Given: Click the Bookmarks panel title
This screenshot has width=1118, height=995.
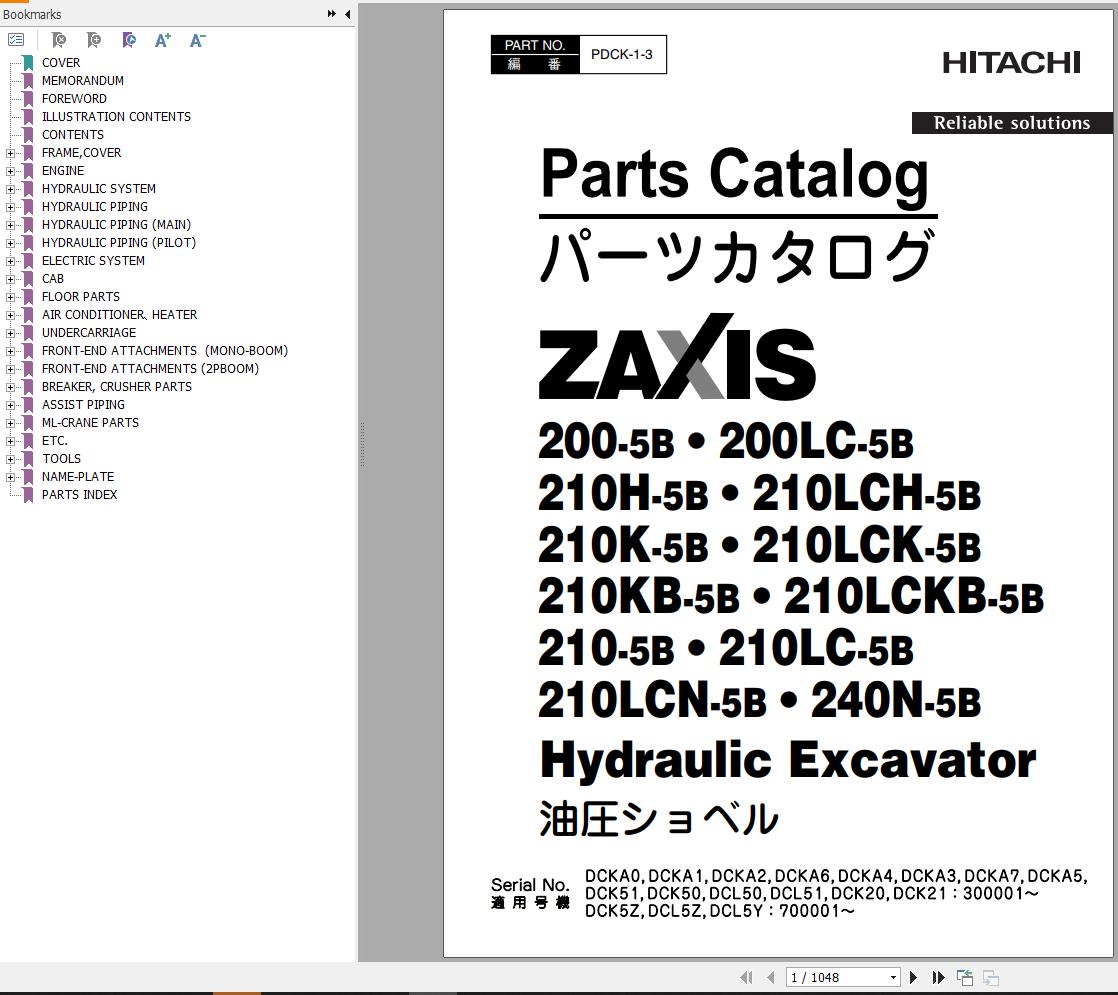Looking at the screenshot, I should pyautogui.click(x=32, y=14).
